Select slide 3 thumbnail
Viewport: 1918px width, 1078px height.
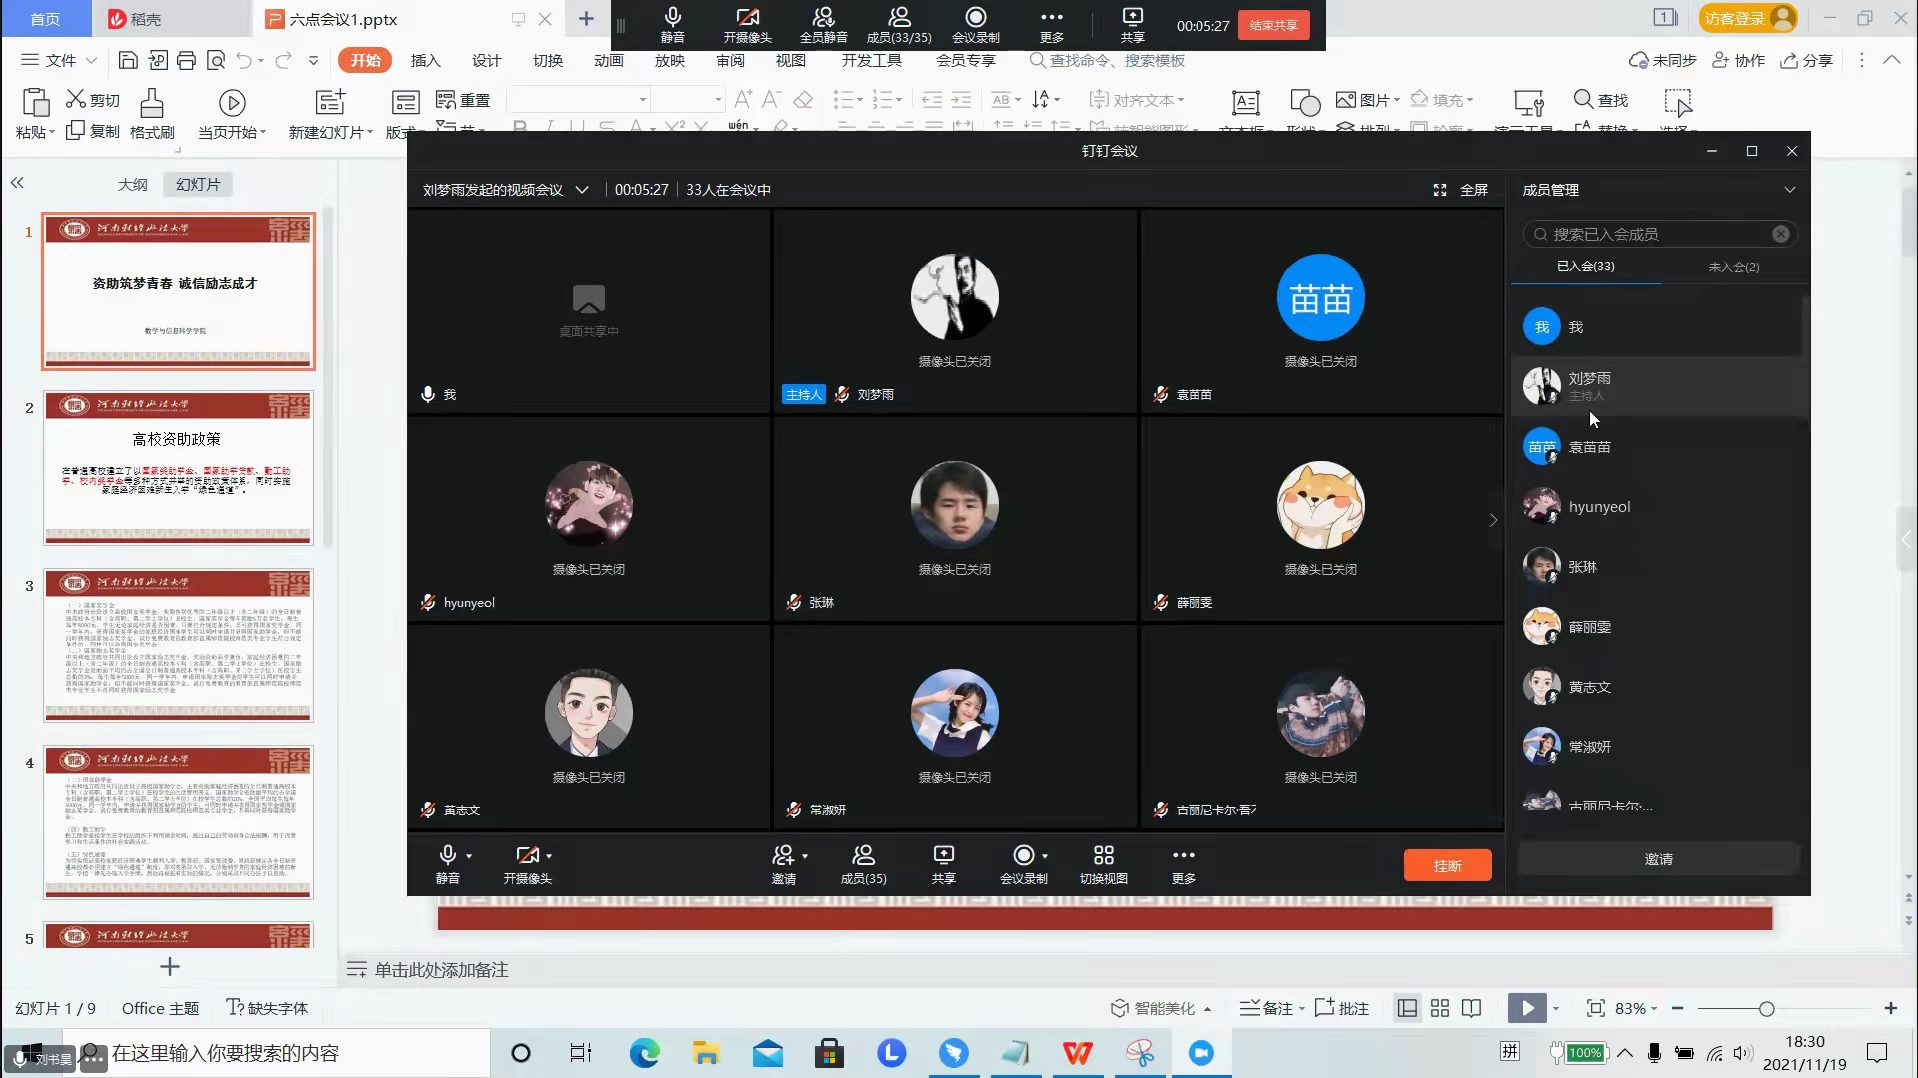178,645
